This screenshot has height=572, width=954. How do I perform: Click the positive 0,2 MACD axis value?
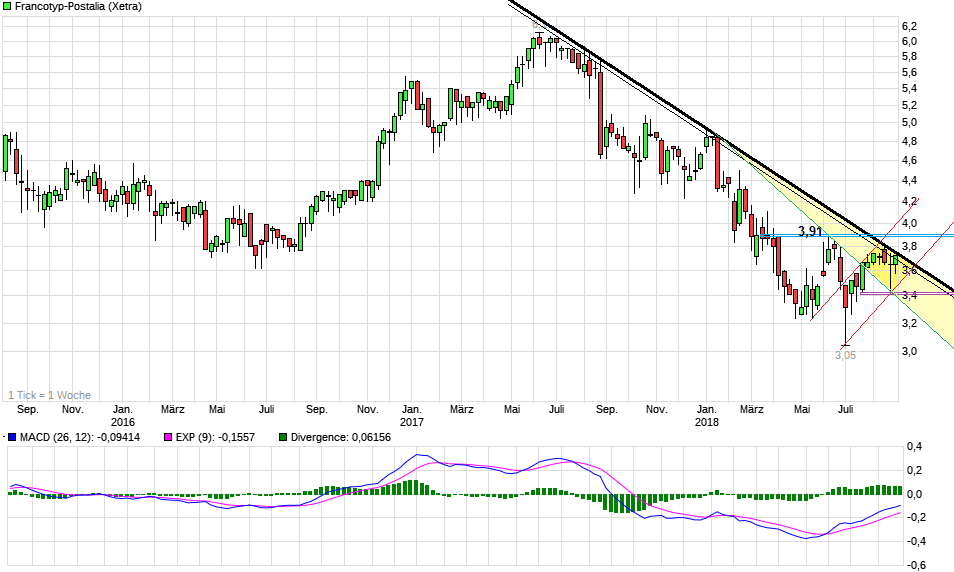pyautogui.click(x=914, y=470)
